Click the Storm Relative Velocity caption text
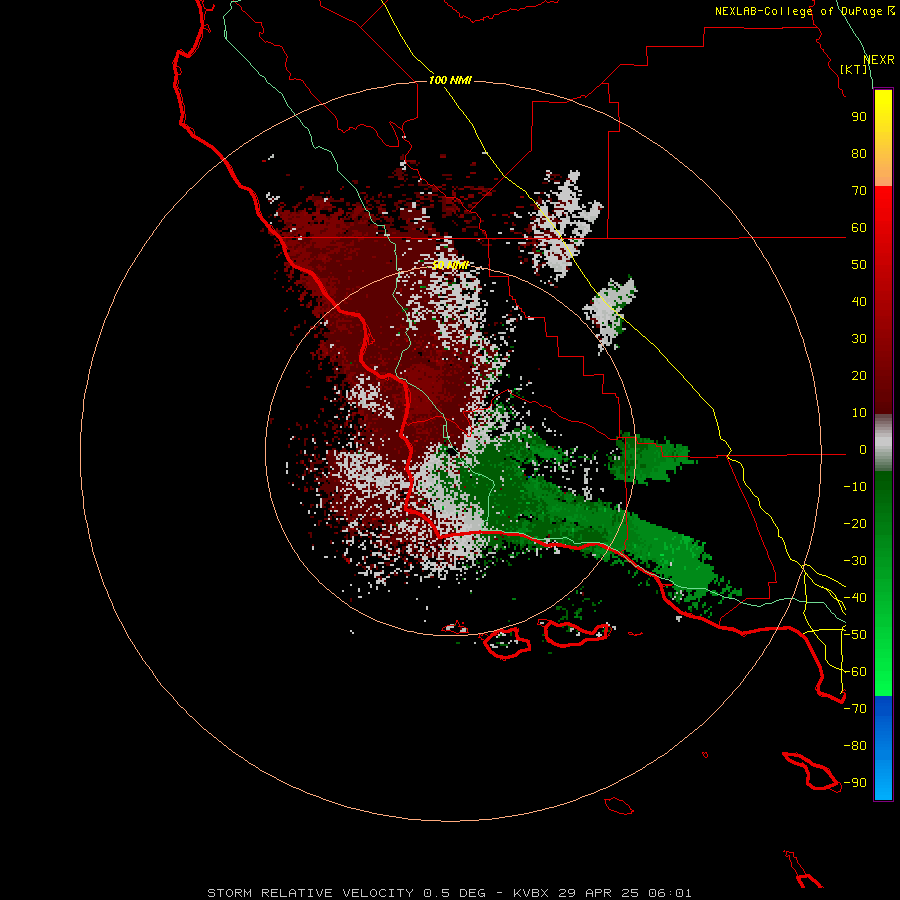The height and width of the screenshot is (900, 900). [449, 893]
